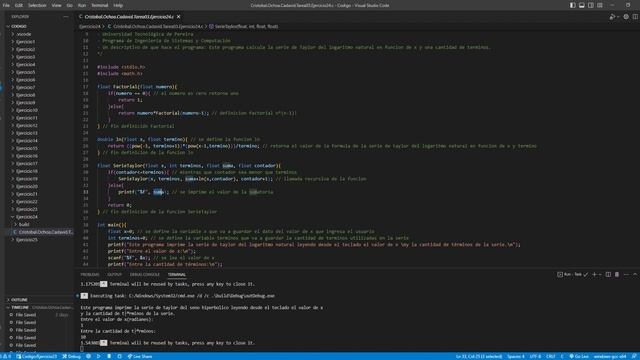The image size is (640, 360).
Task: Collapse the CODIGO root folder
Action: point(19,26)
